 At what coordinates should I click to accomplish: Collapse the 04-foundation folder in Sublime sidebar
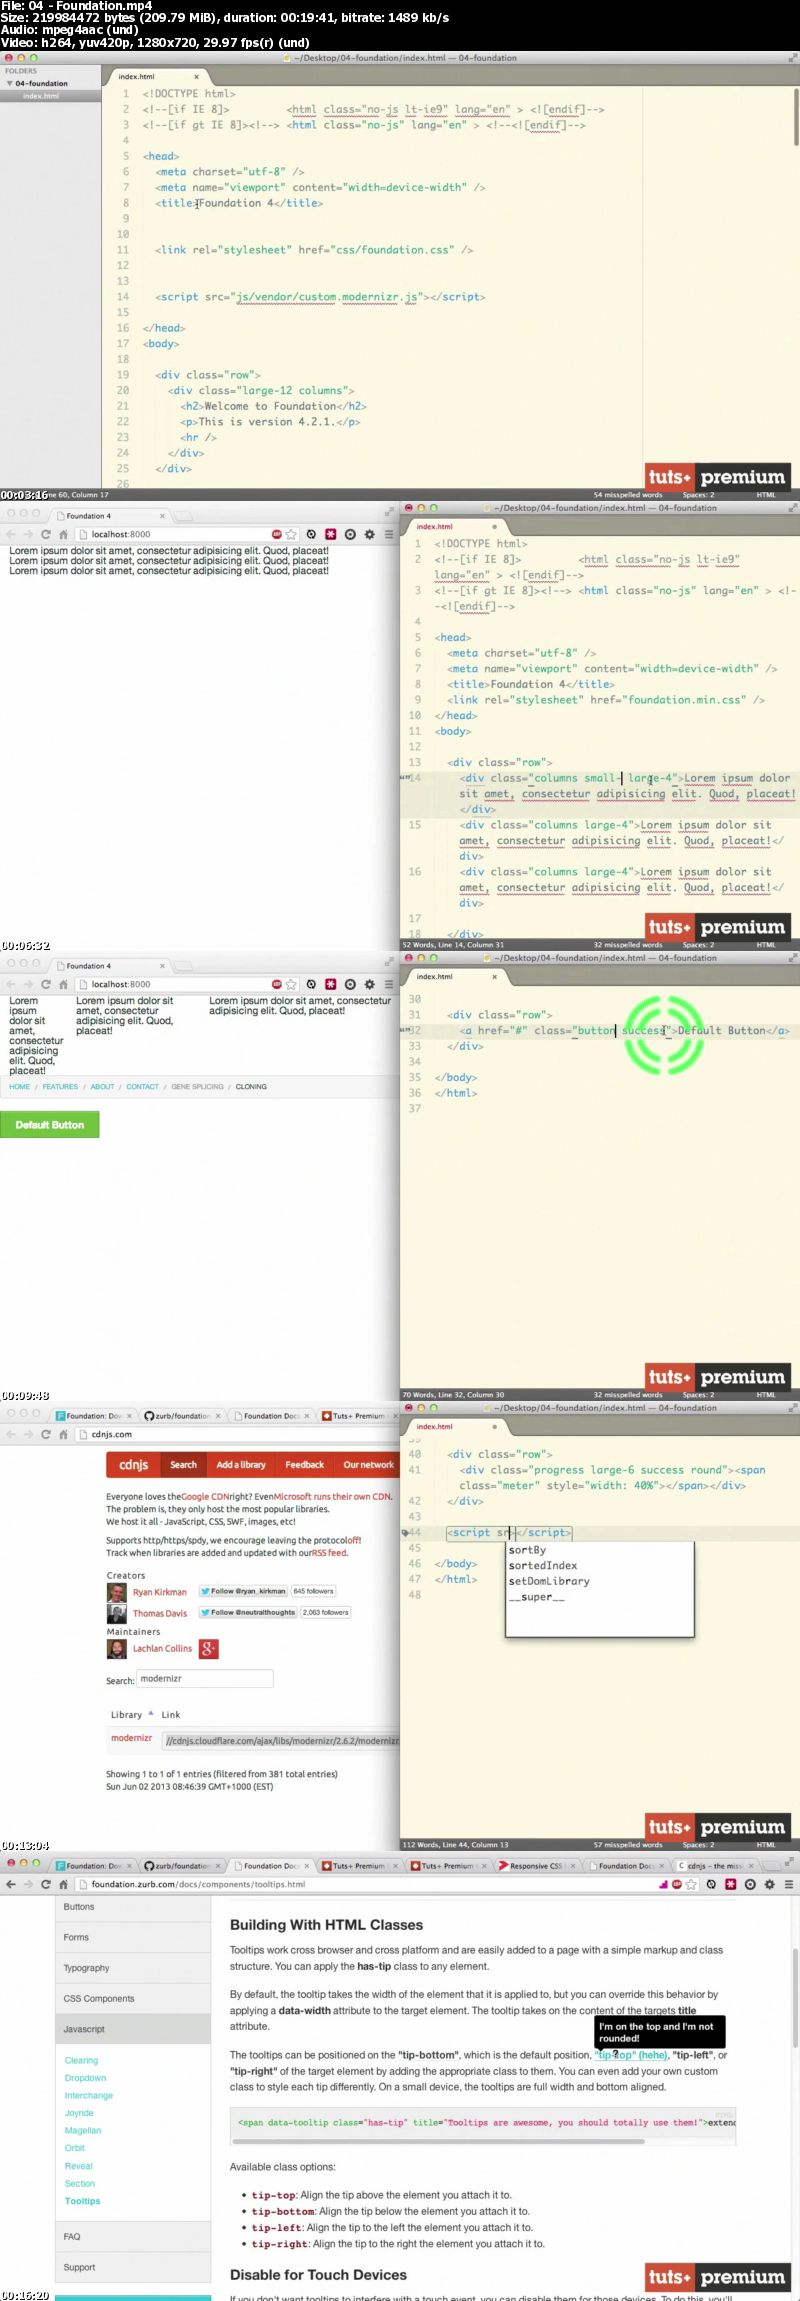click(x=10, y=84)
